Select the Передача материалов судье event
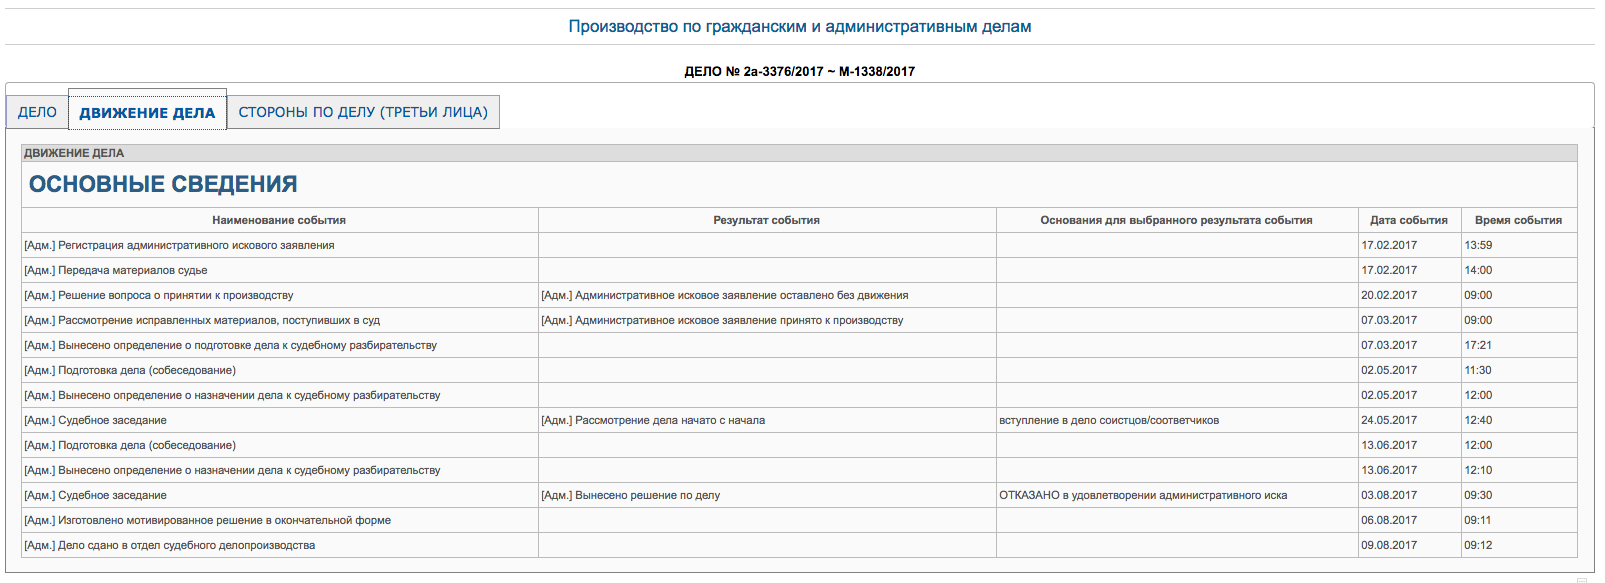This screenshot has height=583, width=1605. (x=116, y=270)
